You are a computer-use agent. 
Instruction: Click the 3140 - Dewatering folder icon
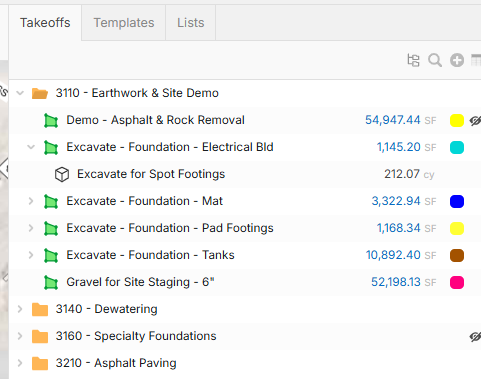(x=40, y=309)
